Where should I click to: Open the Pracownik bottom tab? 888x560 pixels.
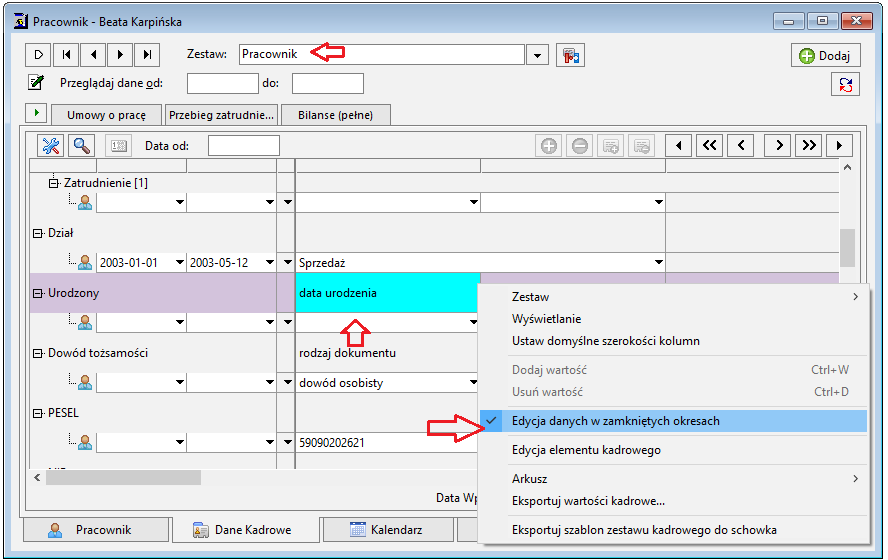coord(96,529)
